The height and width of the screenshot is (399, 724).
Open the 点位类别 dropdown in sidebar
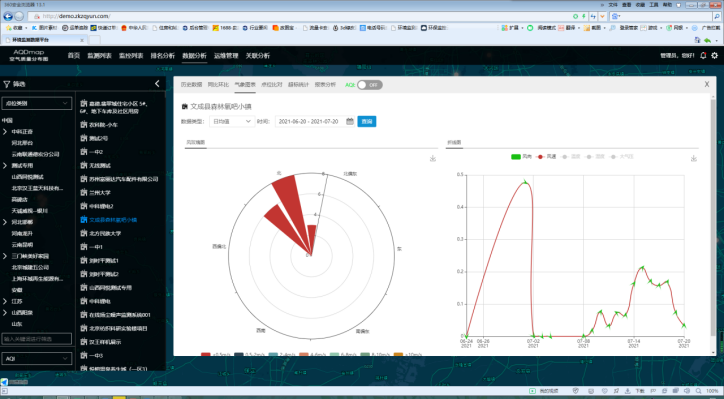pos(37,103)
